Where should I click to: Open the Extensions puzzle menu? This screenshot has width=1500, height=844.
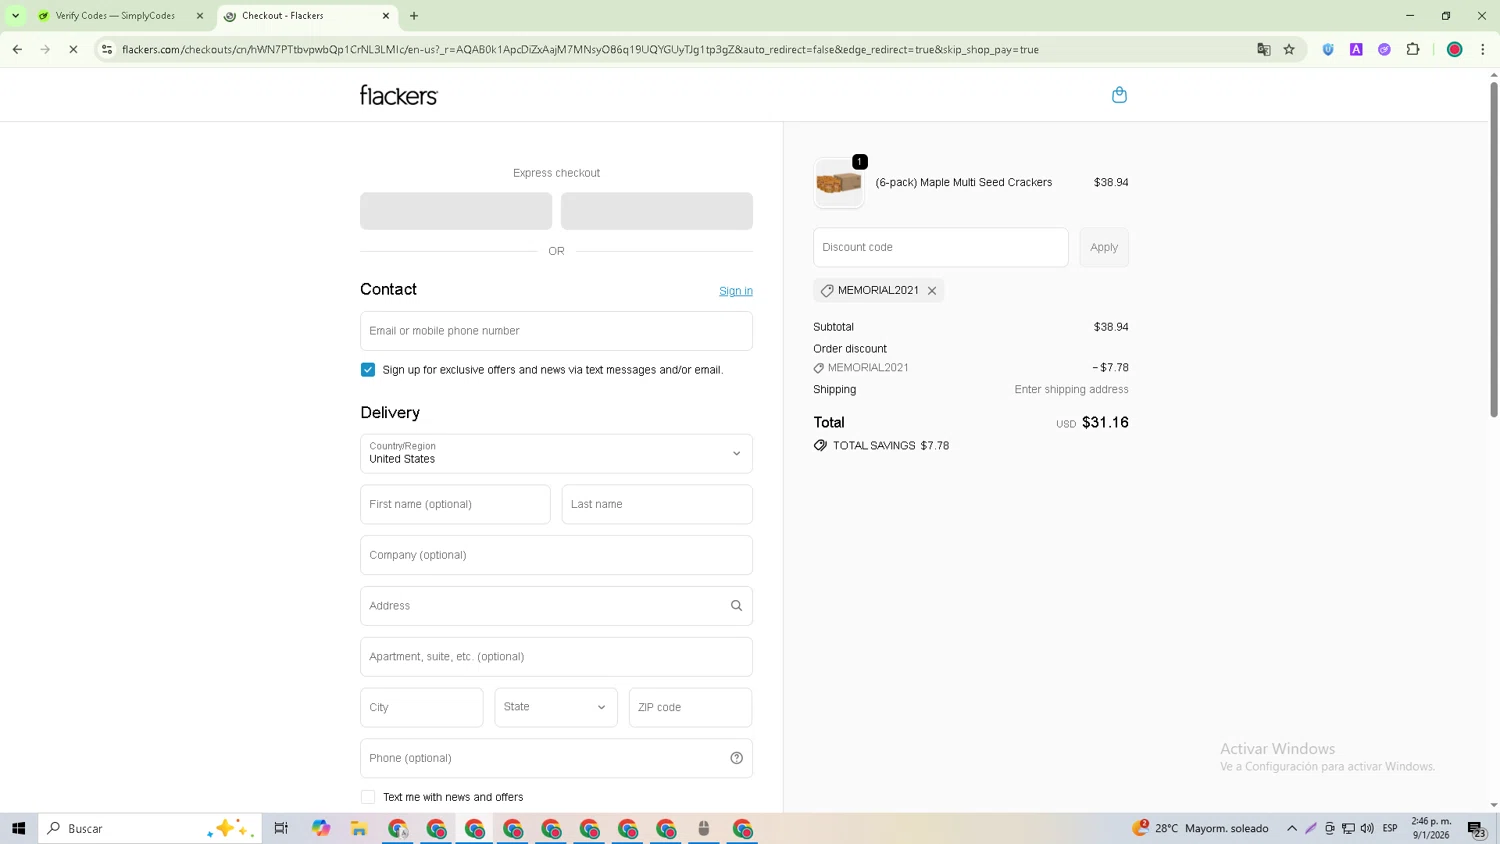click(1413, 49)
